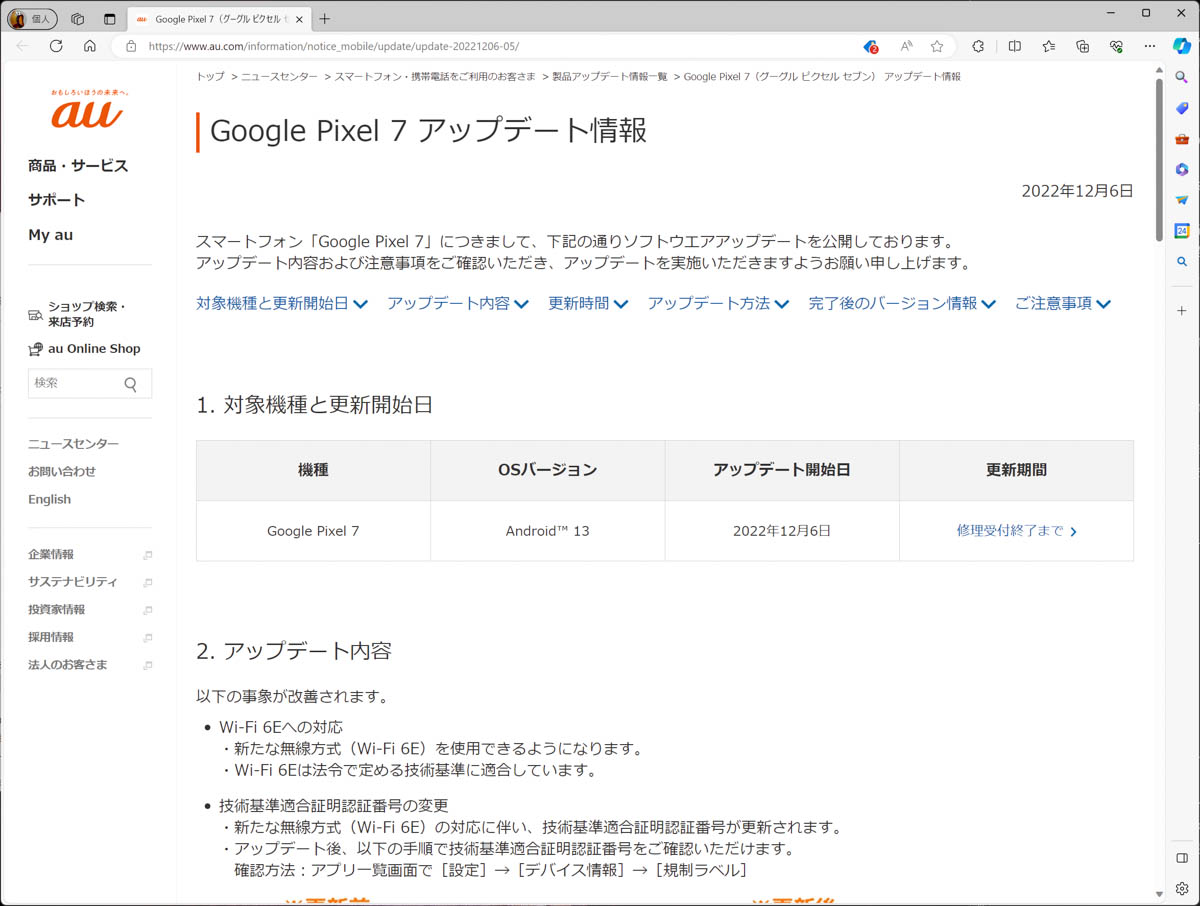The width and height of the screenshot is (1200, 906).
Task: Open the sidebar tools briefcase icon
Action: click(x=1182, y=139)
